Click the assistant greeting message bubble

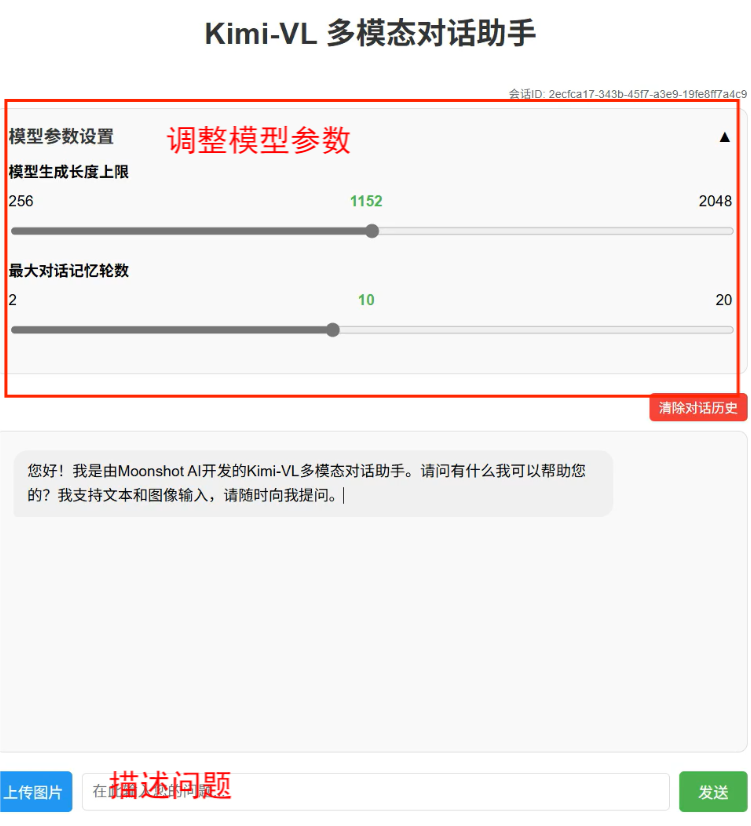[x=313, y=484]
